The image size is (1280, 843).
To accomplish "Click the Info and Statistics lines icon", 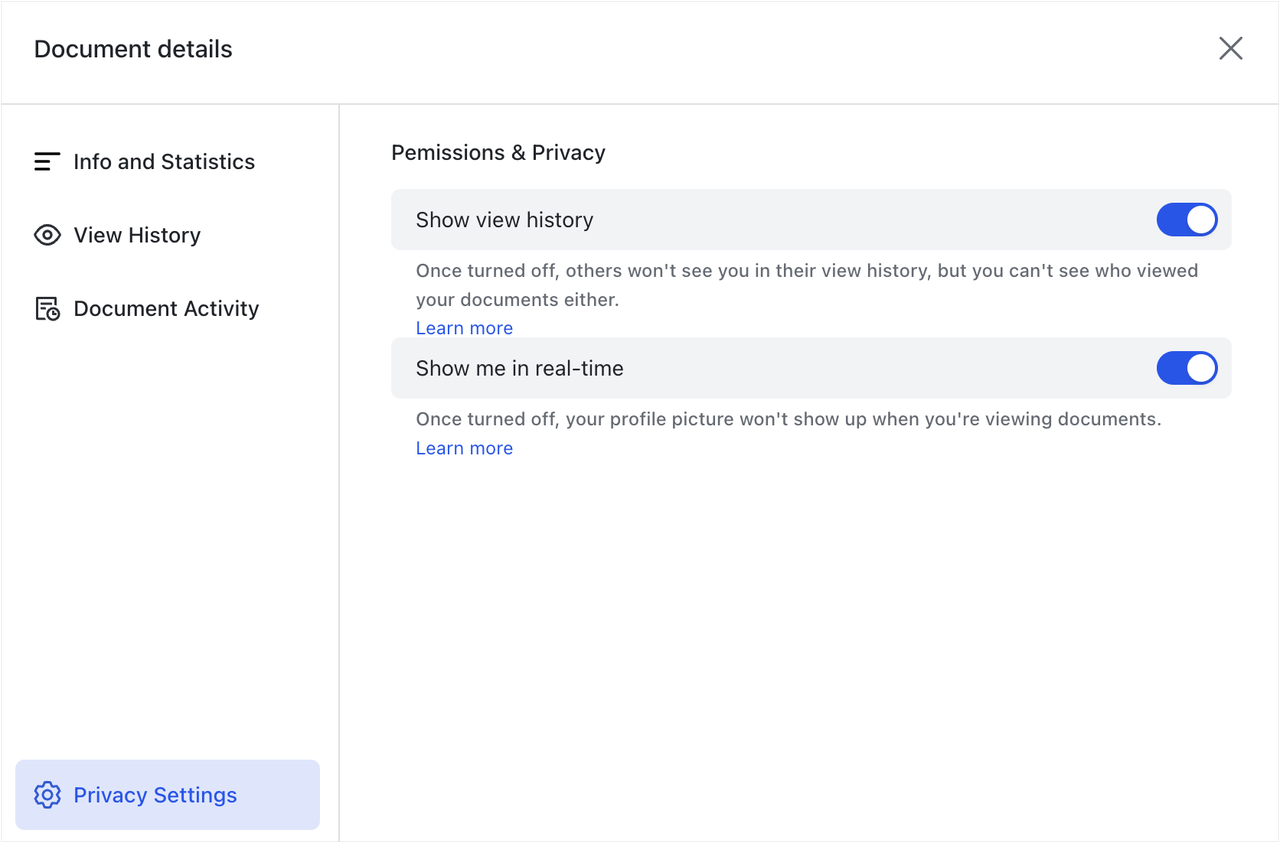I will 47,162.
